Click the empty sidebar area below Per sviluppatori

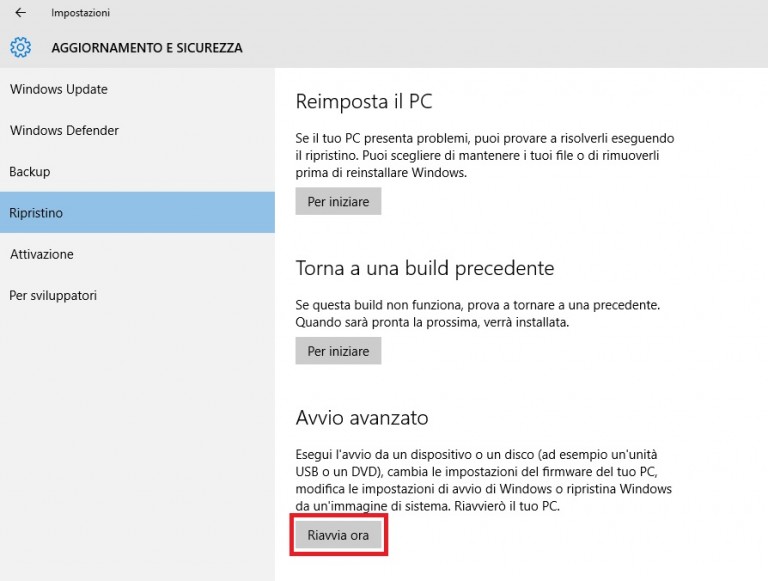(137, 440)
